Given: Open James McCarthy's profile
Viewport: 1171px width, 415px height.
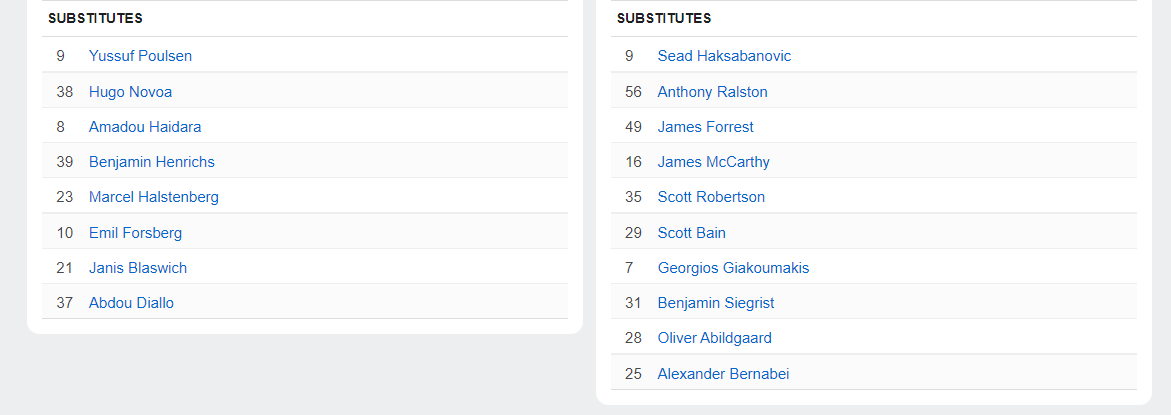Looking at the screenshot, I should pyautogui.click(x=713, y=162).
